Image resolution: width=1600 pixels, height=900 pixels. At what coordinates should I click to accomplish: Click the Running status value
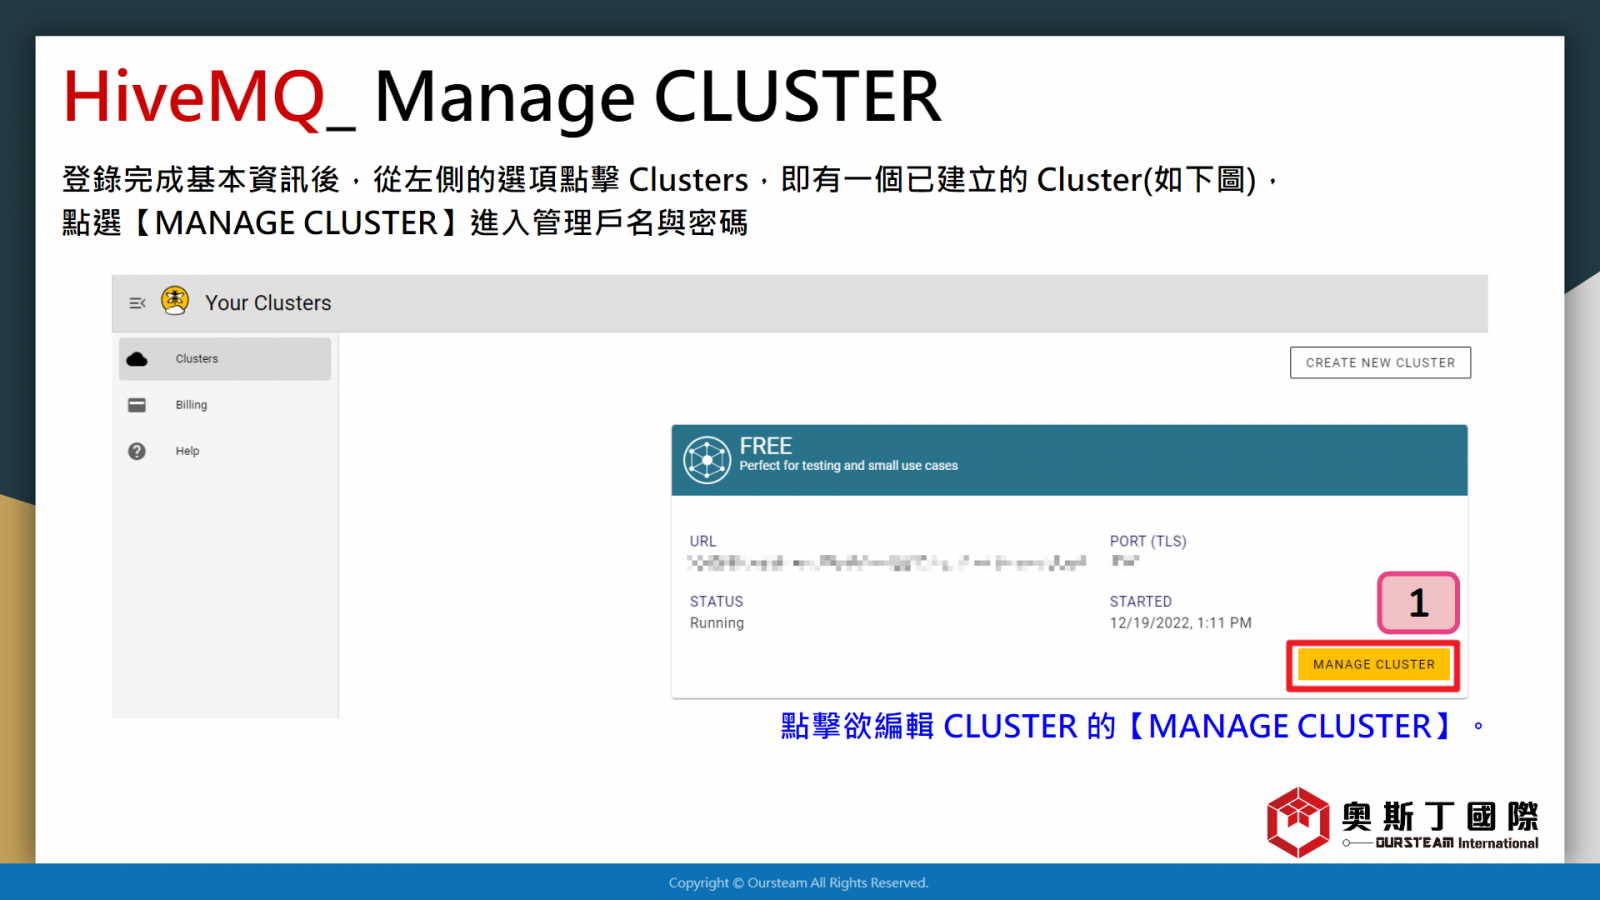(717, 623)
